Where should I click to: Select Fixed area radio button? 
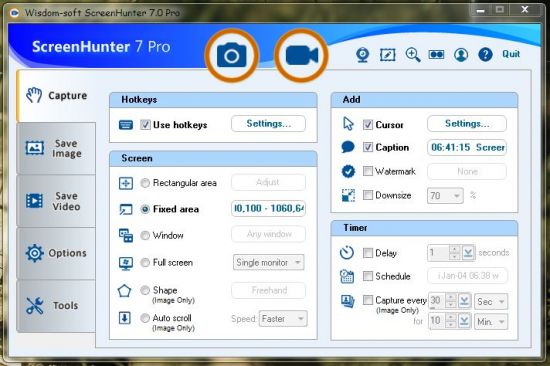pos(145,209)
